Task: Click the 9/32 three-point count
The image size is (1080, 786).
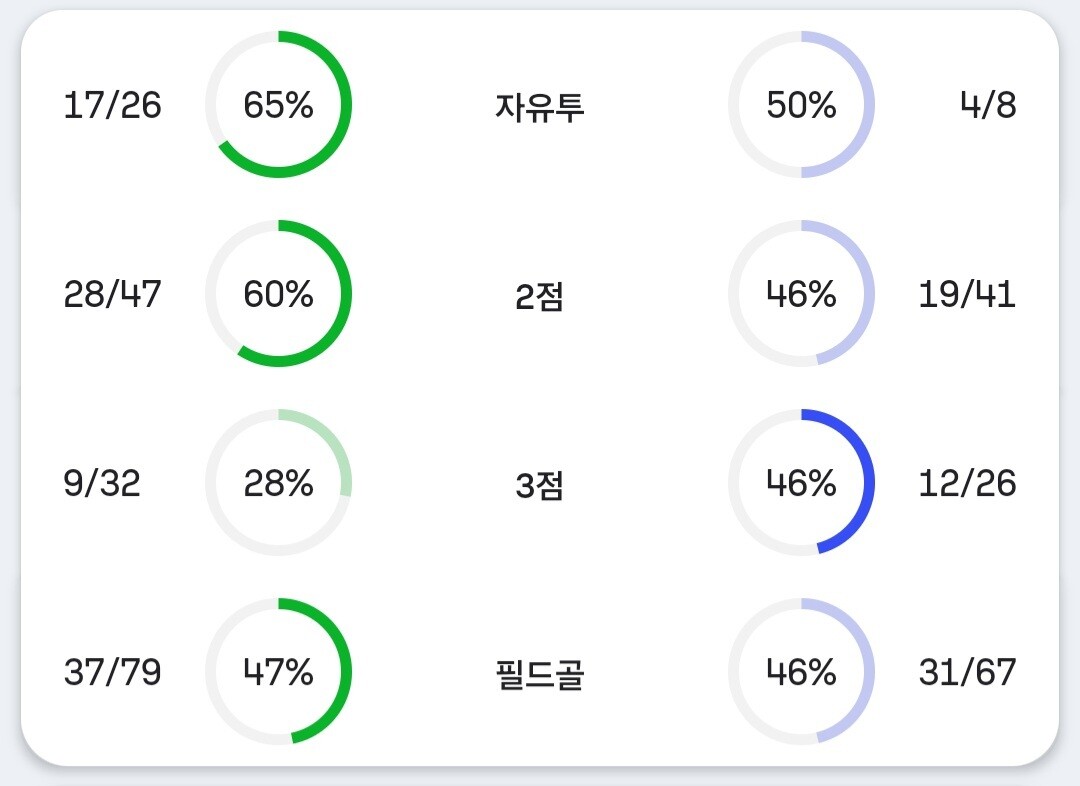Action: (x=102, y=483)
